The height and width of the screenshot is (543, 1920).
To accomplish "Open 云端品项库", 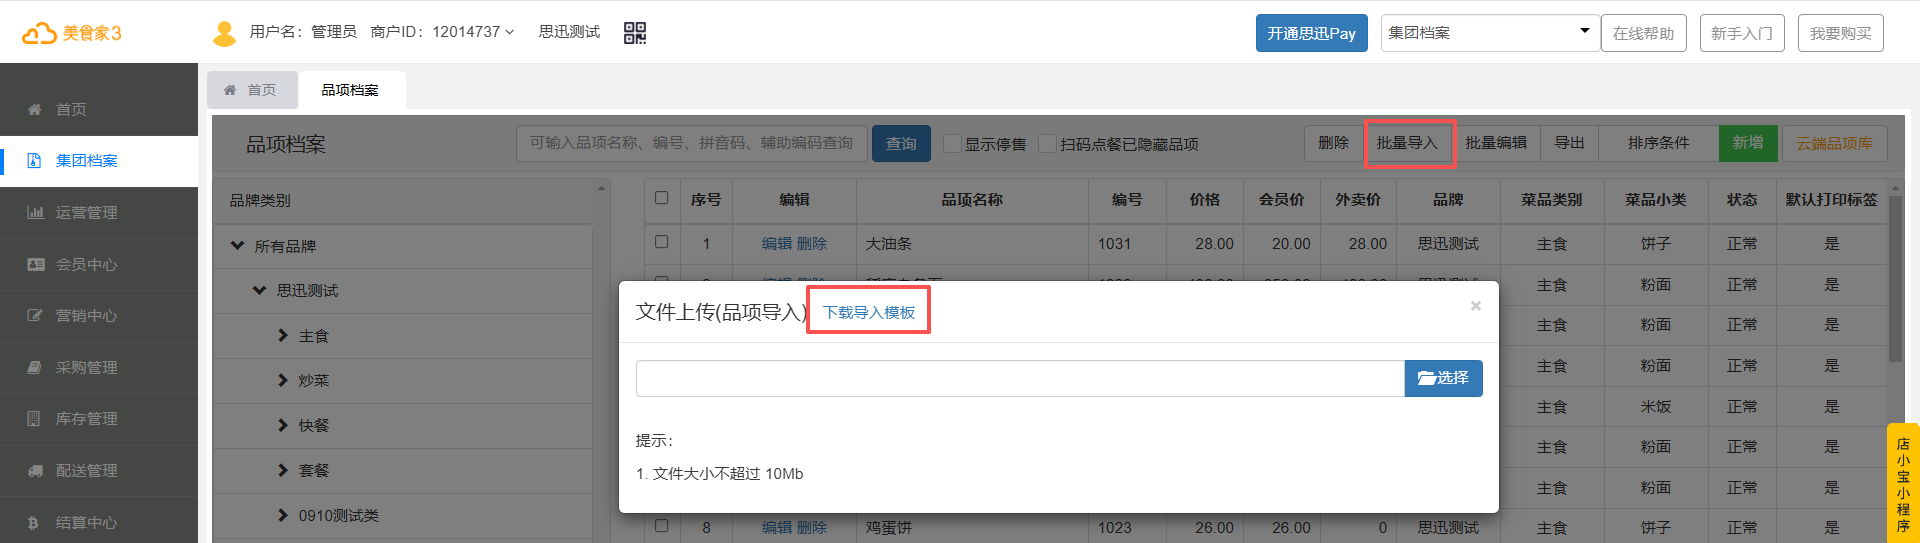I will [x=1834, y=143].
